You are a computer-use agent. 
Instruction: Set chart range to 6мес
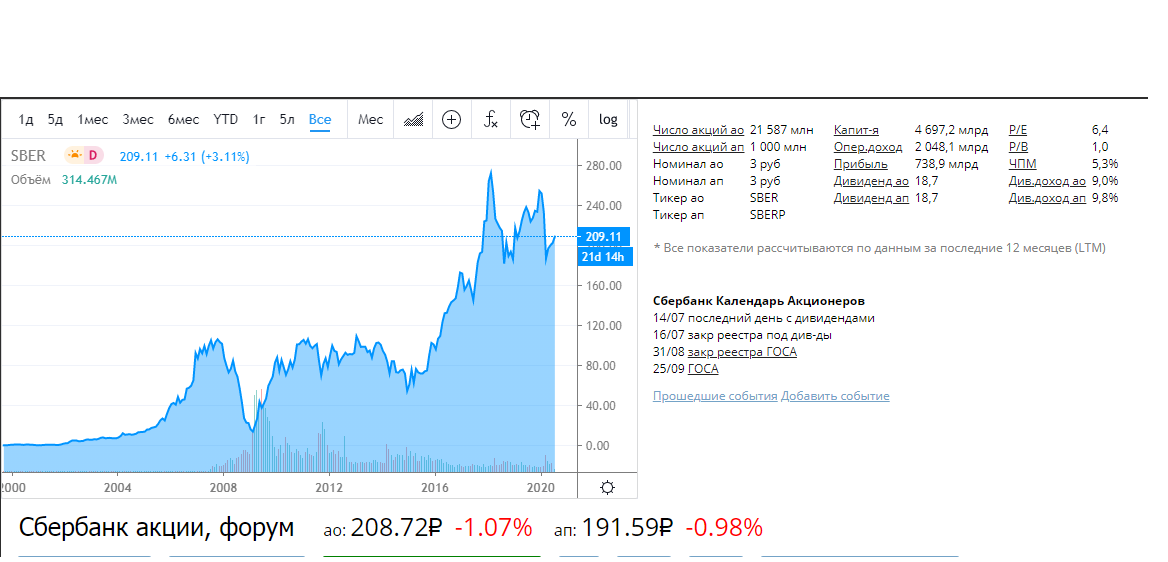183,119
